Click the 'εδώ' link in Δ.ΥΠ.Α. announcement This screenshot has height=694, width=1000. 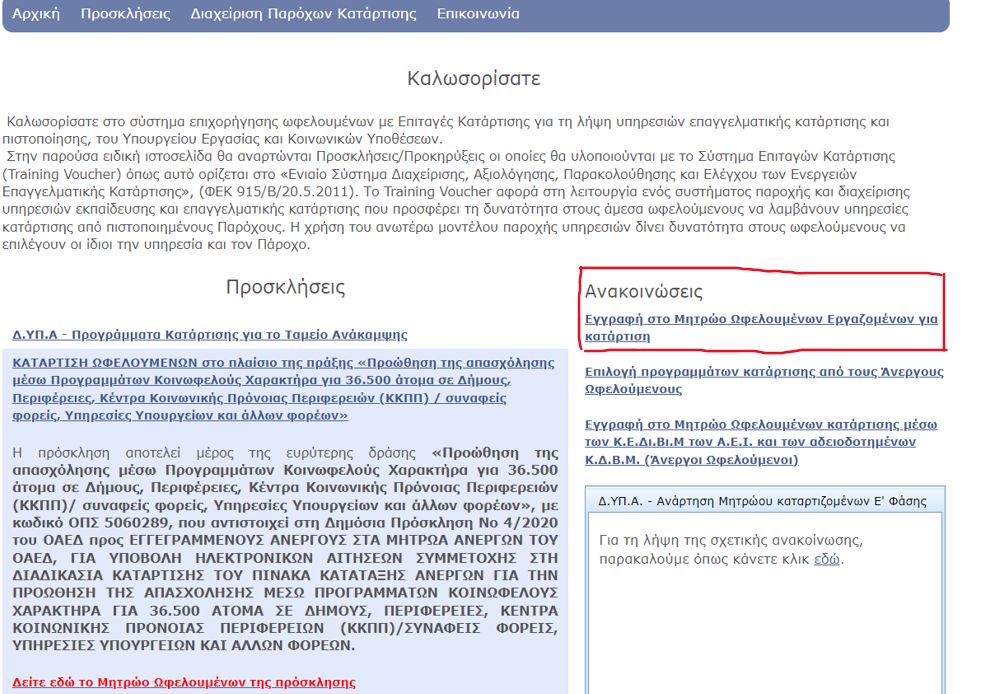point(827,559)
